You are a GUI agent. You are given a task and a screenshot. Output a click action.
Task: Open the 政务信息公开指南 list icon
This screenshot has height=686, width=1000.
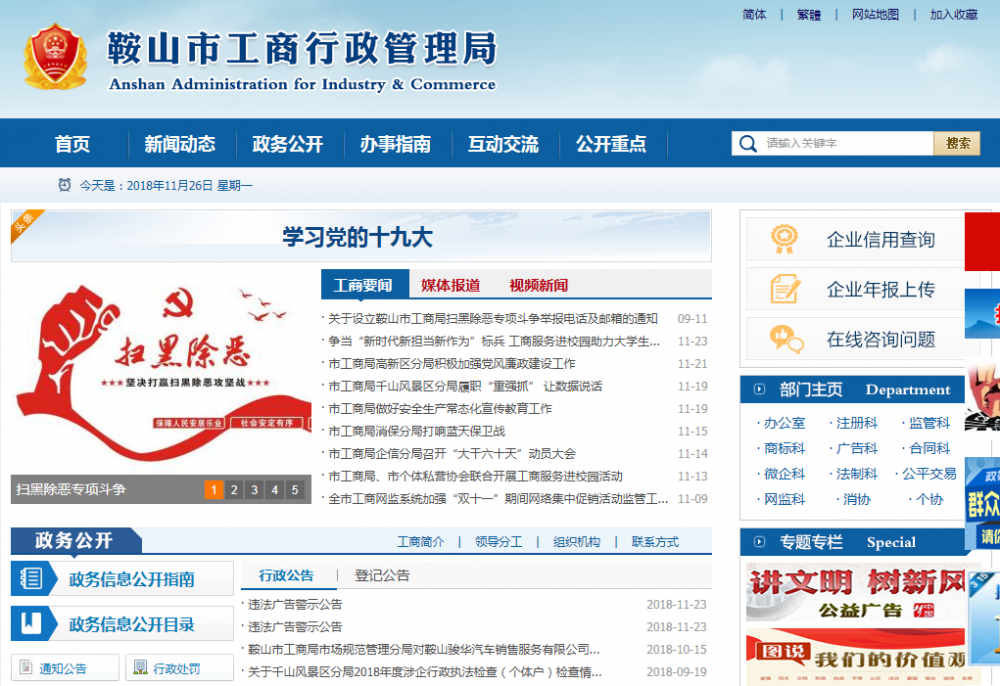tap(32, 579)
